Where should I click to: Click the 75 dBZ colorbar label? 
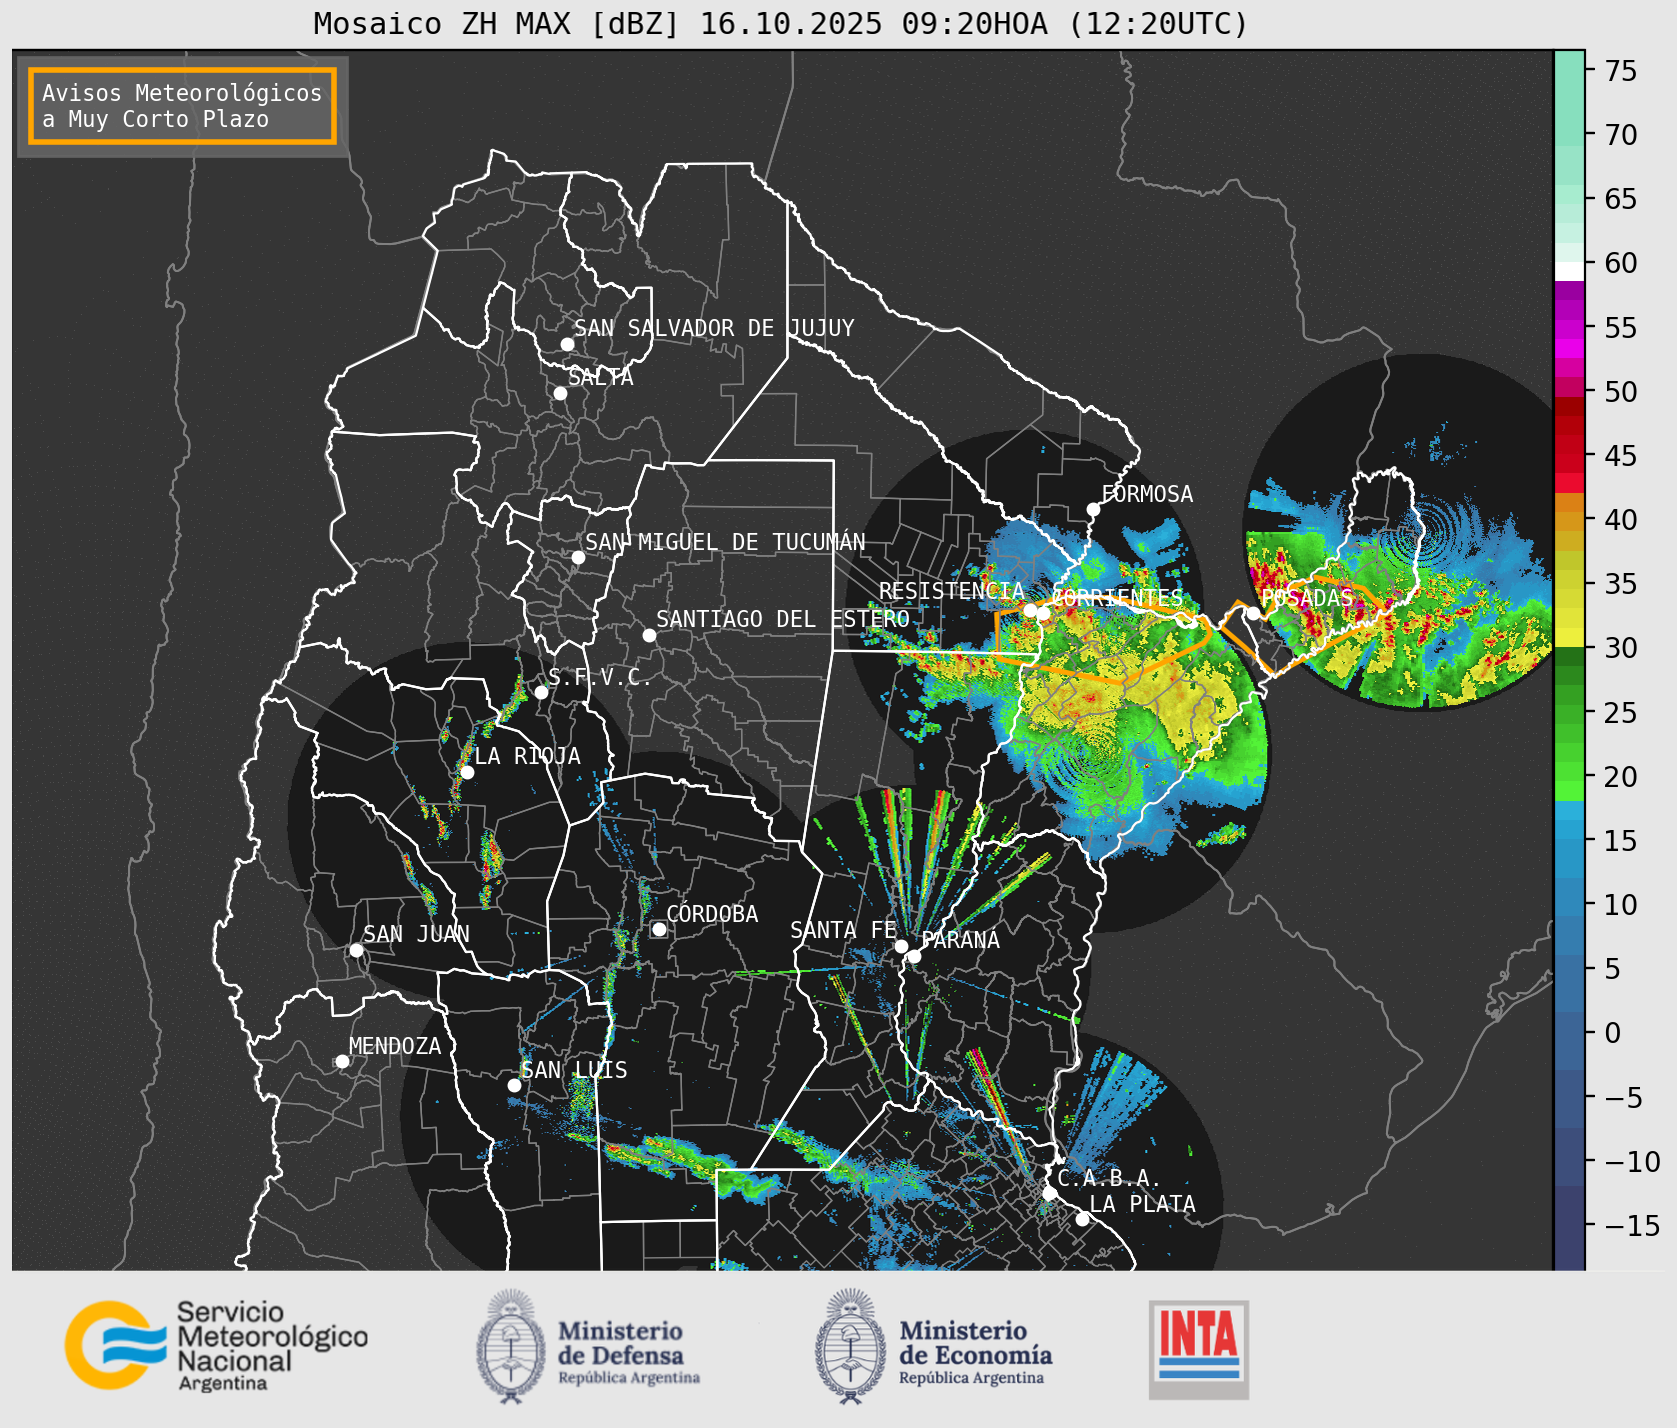click(1621, 71)
